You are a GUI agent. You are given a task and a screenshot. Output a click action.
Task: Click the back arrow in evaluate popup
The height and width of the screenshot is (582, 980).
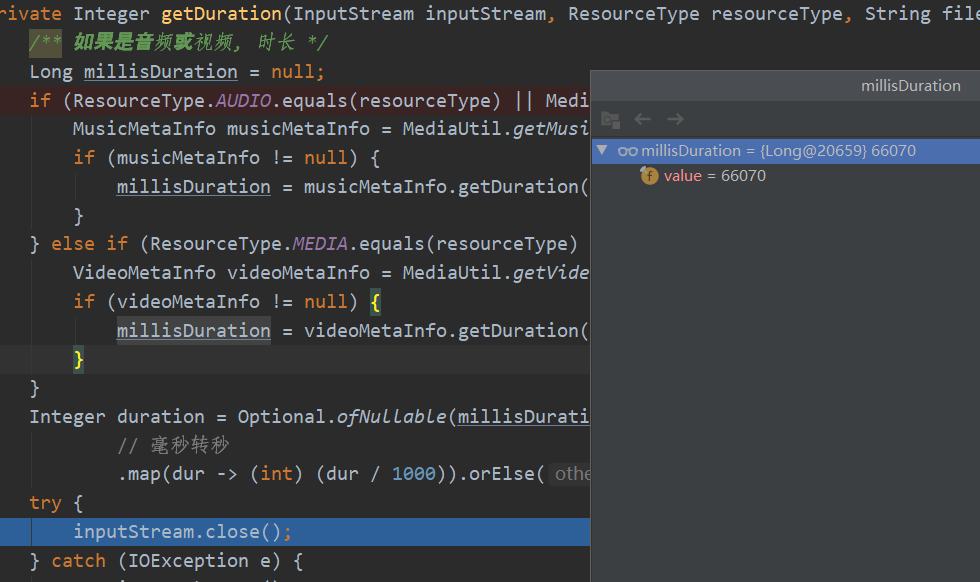tap(642, 119)
